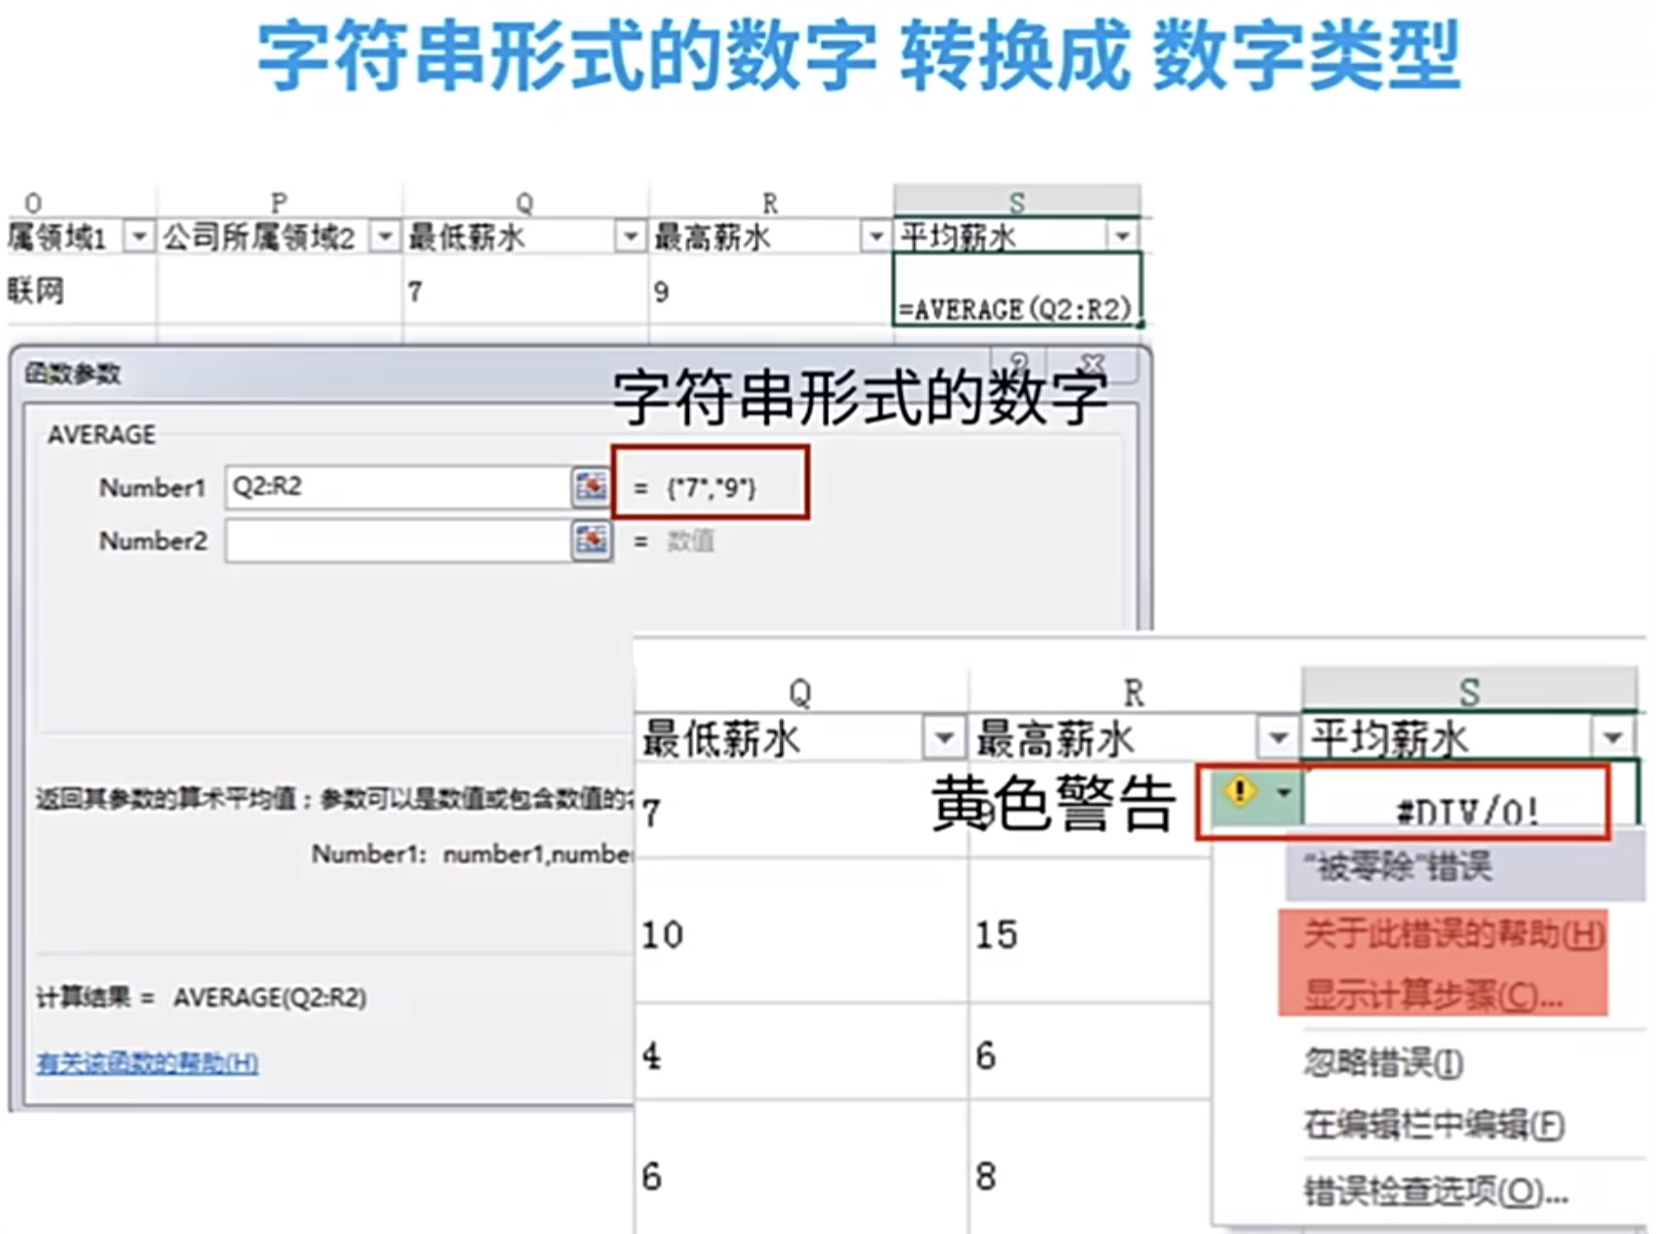Open 最高薪水 filter dropdown in top table
The width and height of the screenshot is (1657, 1234).
click(x=876, y=237)
